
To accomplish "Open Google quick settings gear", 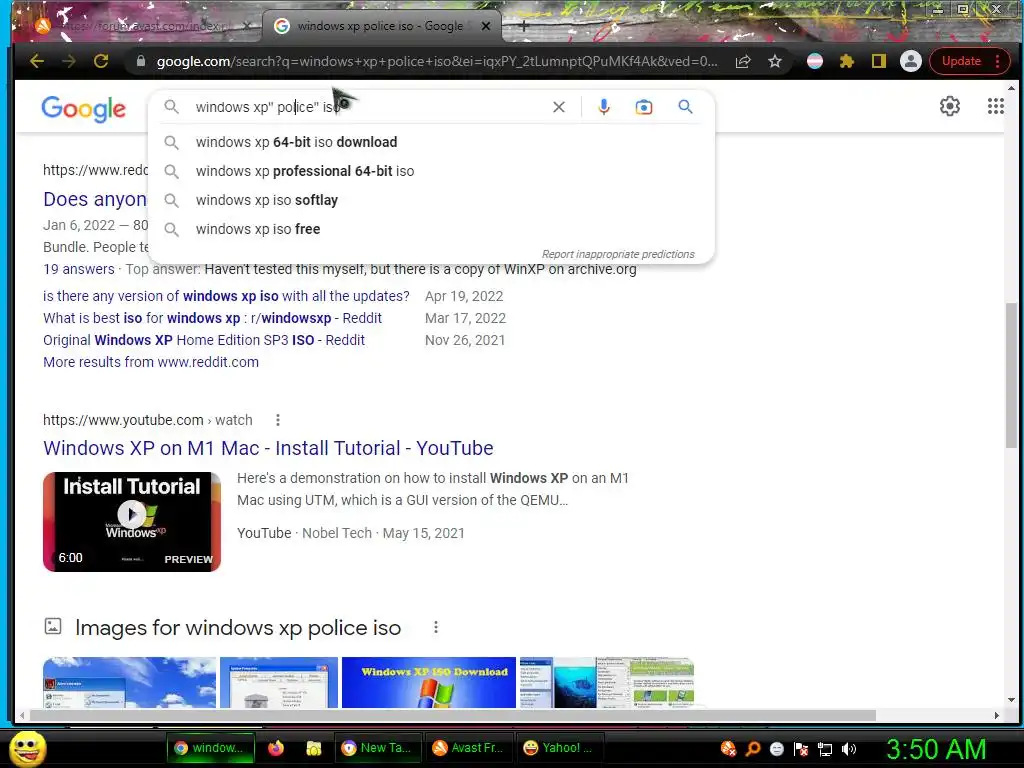I will pos(950,106).
